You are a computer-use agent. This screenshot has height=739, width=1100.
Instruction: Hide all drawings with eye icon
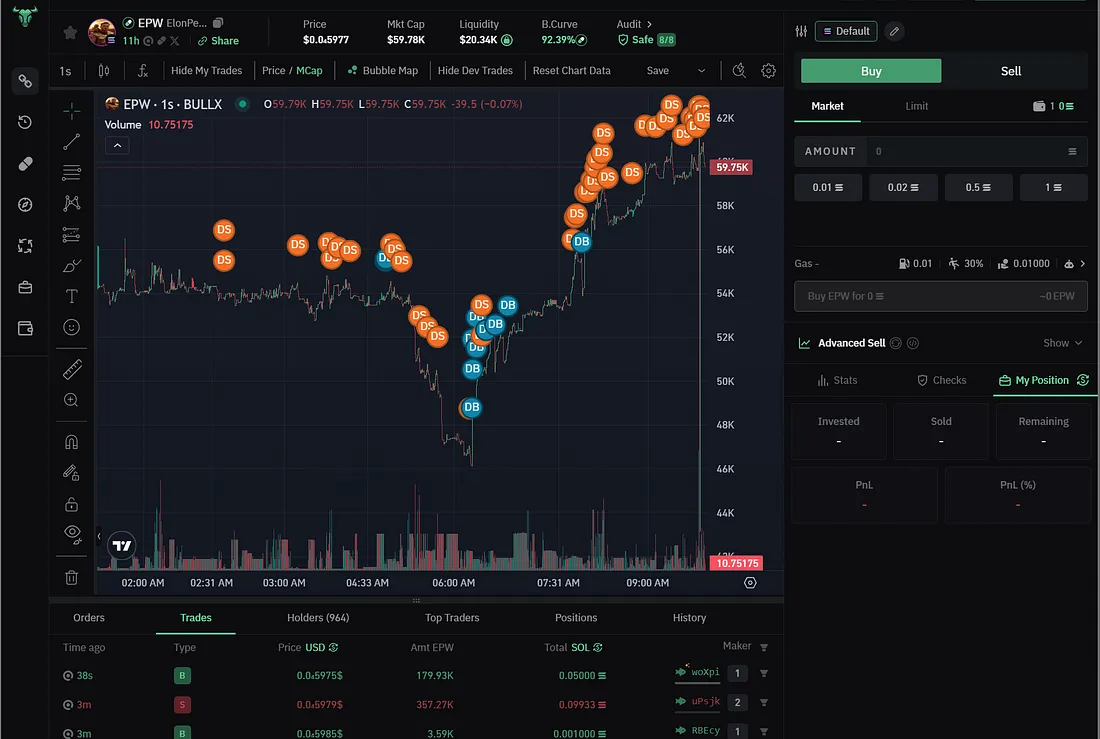(72, 533)
